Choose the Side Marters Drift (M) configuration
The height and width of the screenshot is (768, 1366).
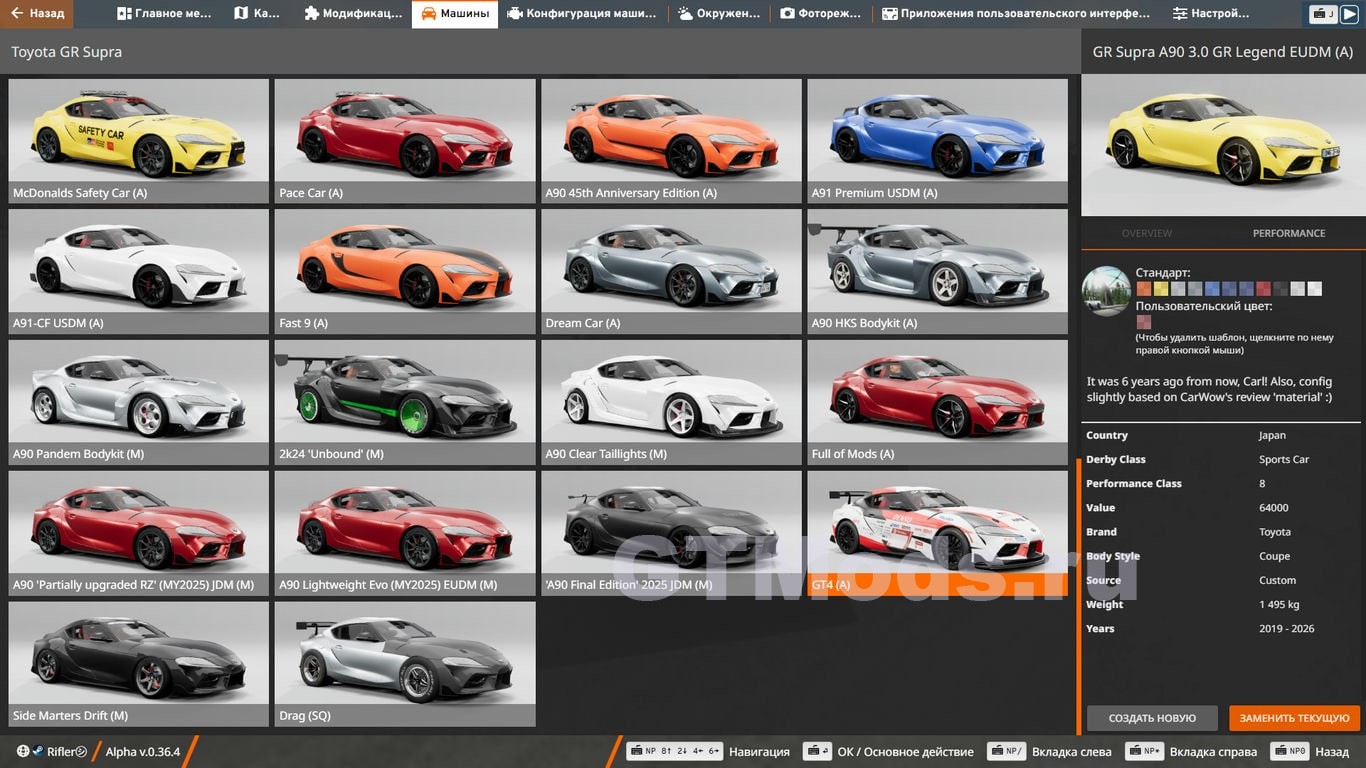coord(139,664)
